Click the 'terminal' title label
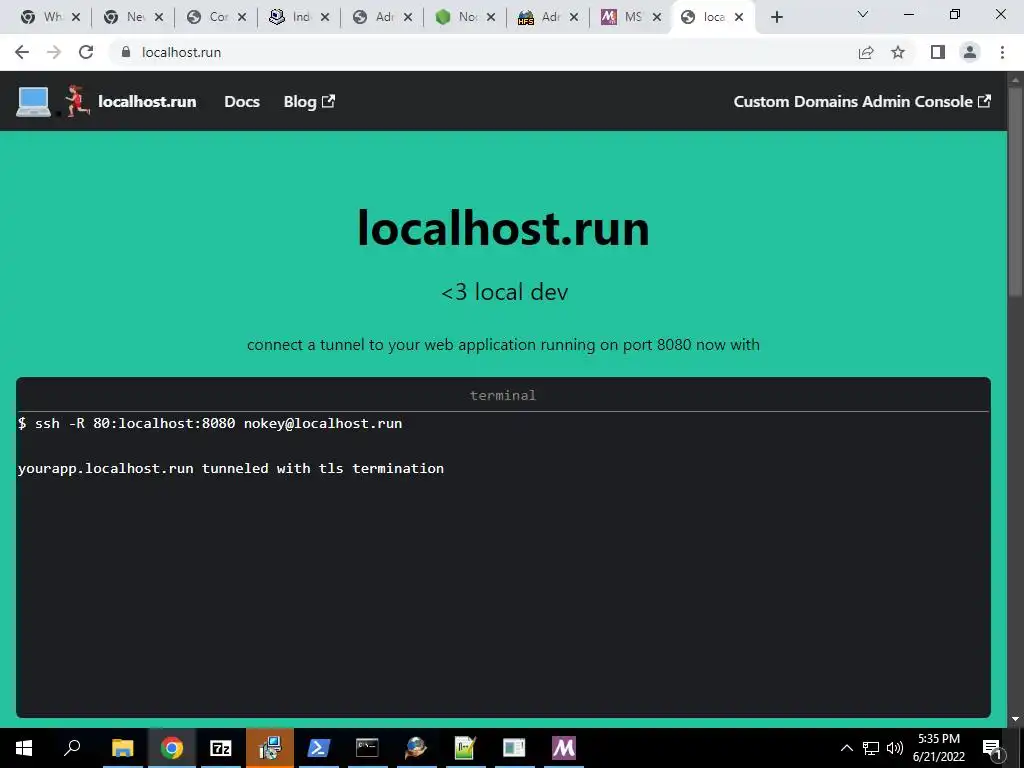This screenshot has width=1024, height=768. pos(503,395)
